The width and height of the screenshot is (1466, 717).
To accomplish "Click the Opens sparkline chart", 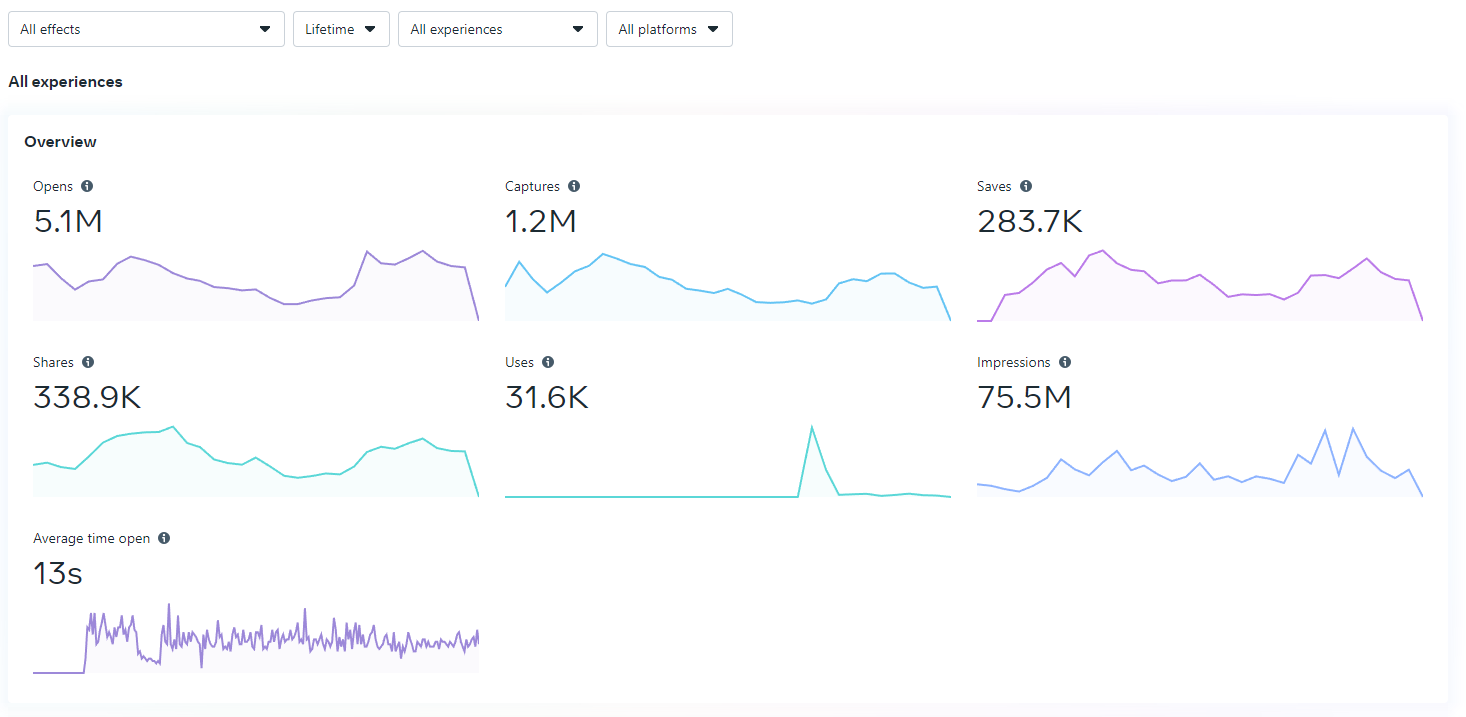I will [x=256, y=285].
